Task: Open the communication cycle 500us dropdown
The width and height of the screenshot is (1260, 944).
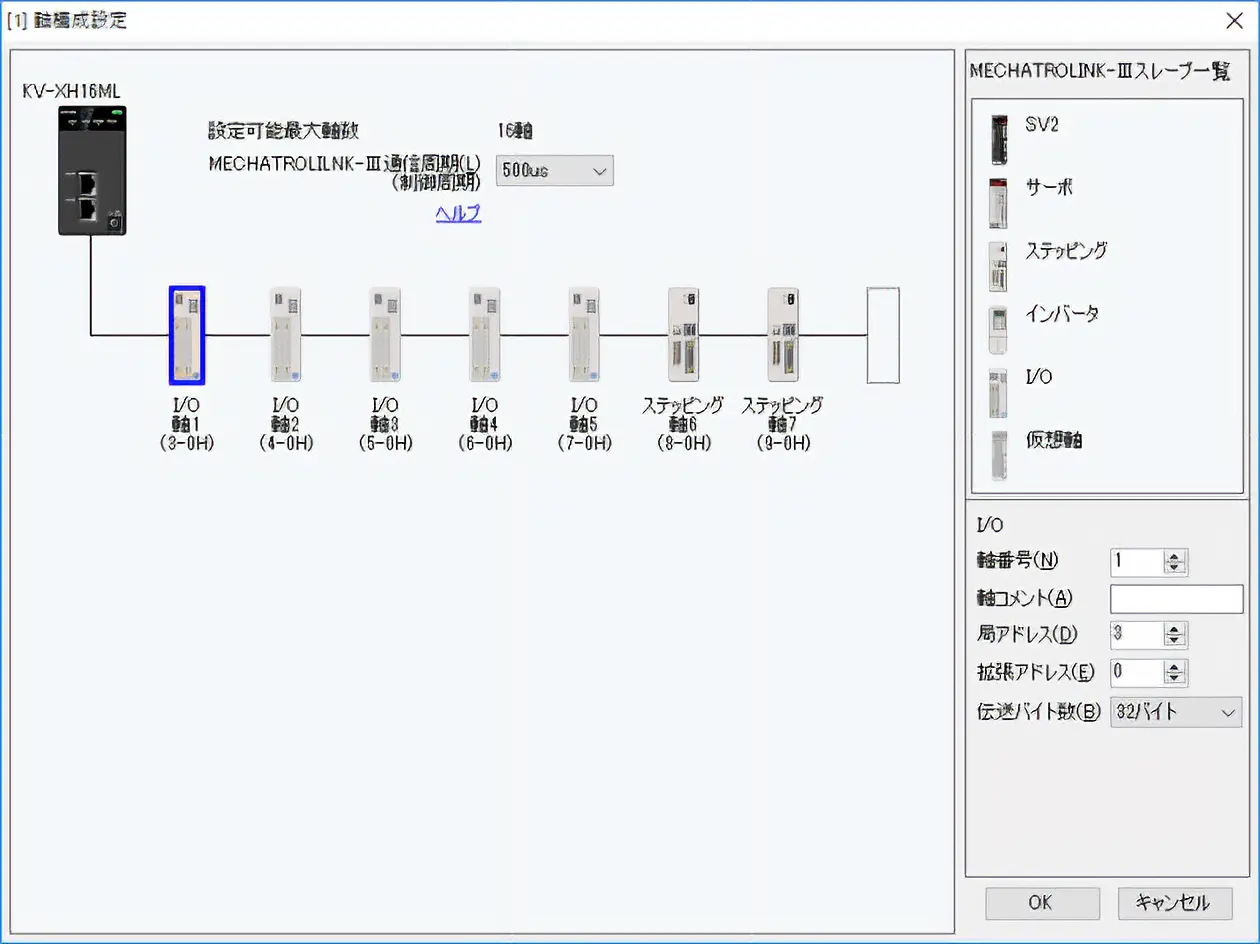Action: pos(555,171)
